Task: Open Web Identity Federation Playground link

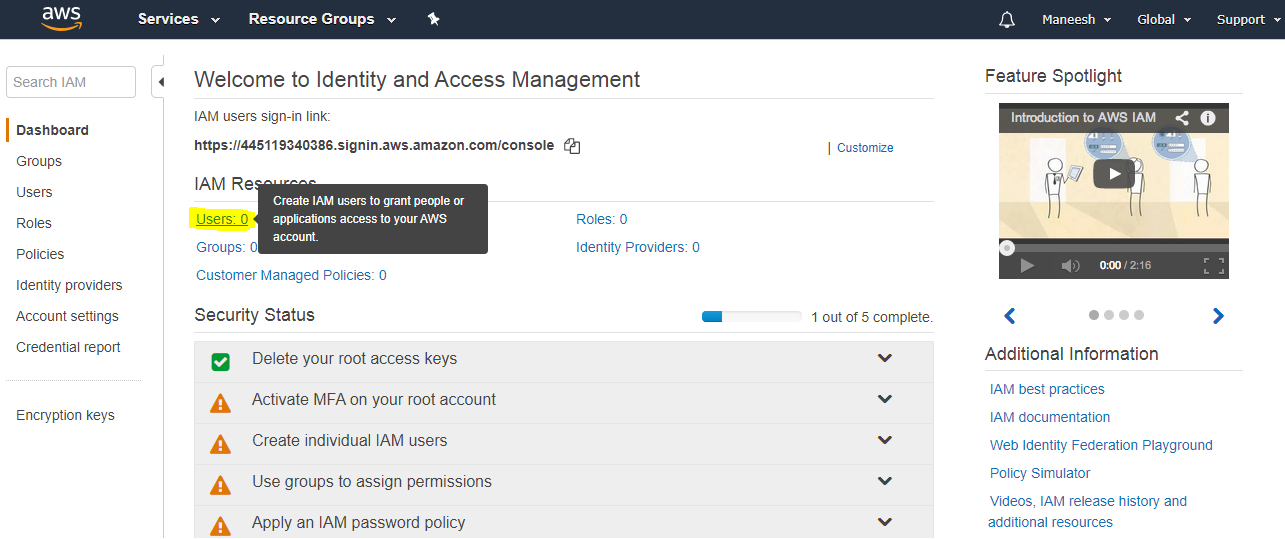Action: point(1101,445)
